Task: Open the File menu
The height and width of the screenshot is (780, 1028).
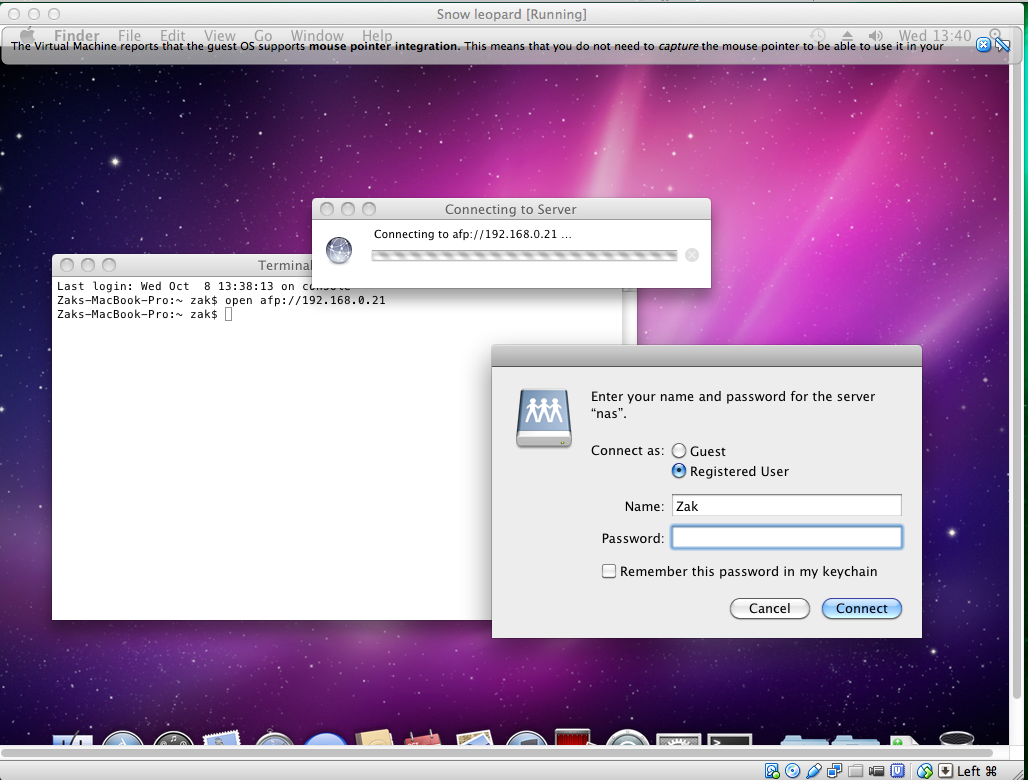Action: (129, 35)
